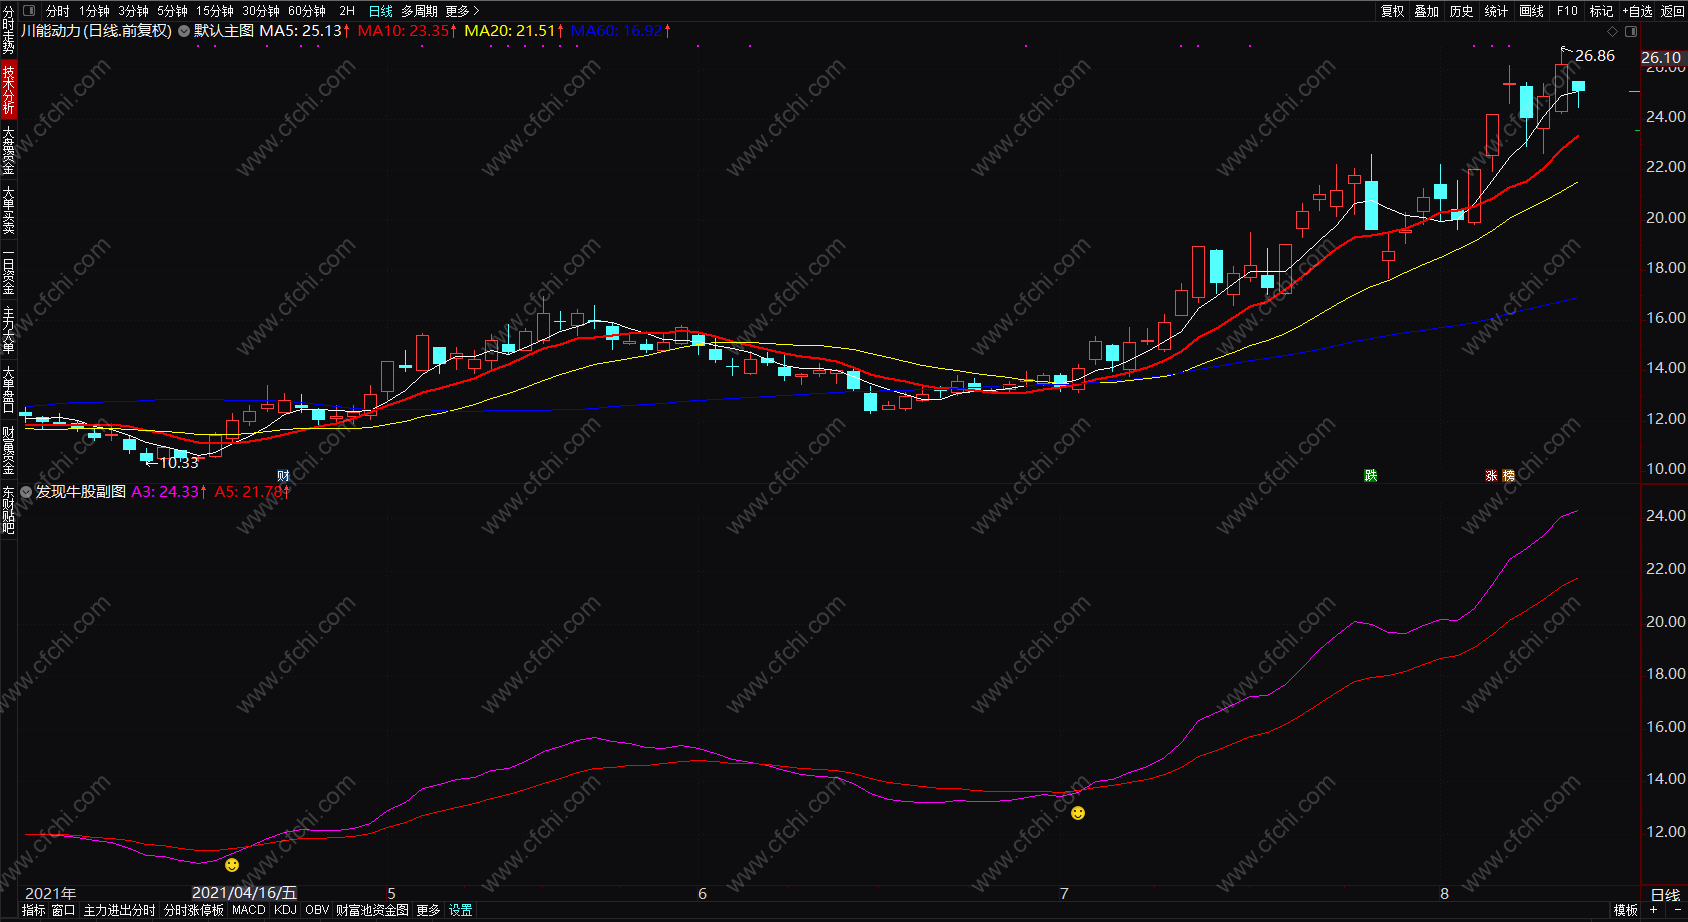Open F10 company info
The height and width of the screenshot is (922, 1688).
(x=1567, y=11)
